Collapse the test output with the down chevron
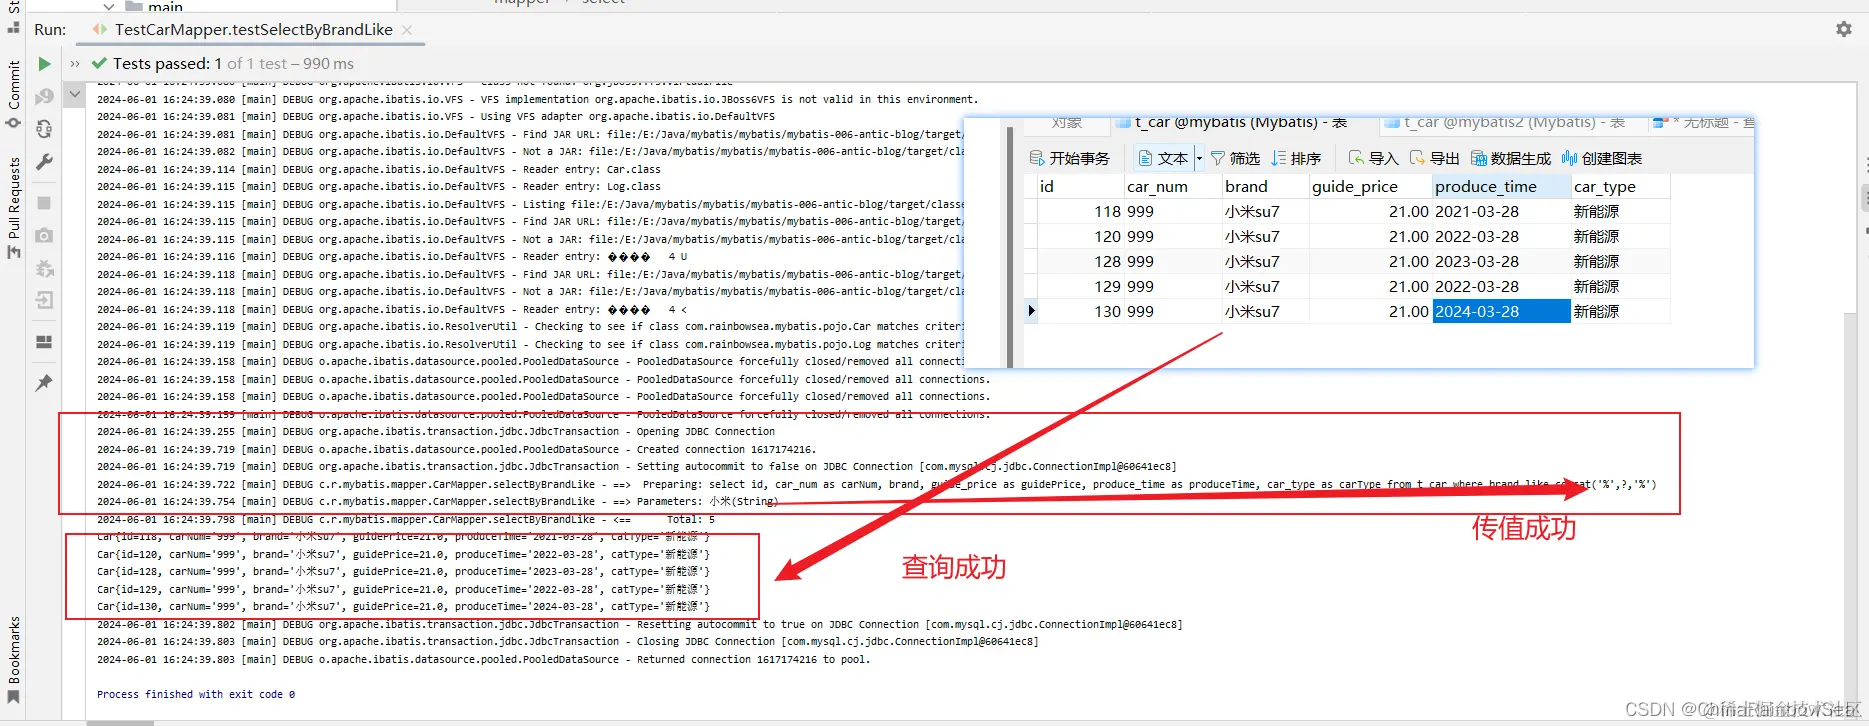 click(x=75, y=95)
